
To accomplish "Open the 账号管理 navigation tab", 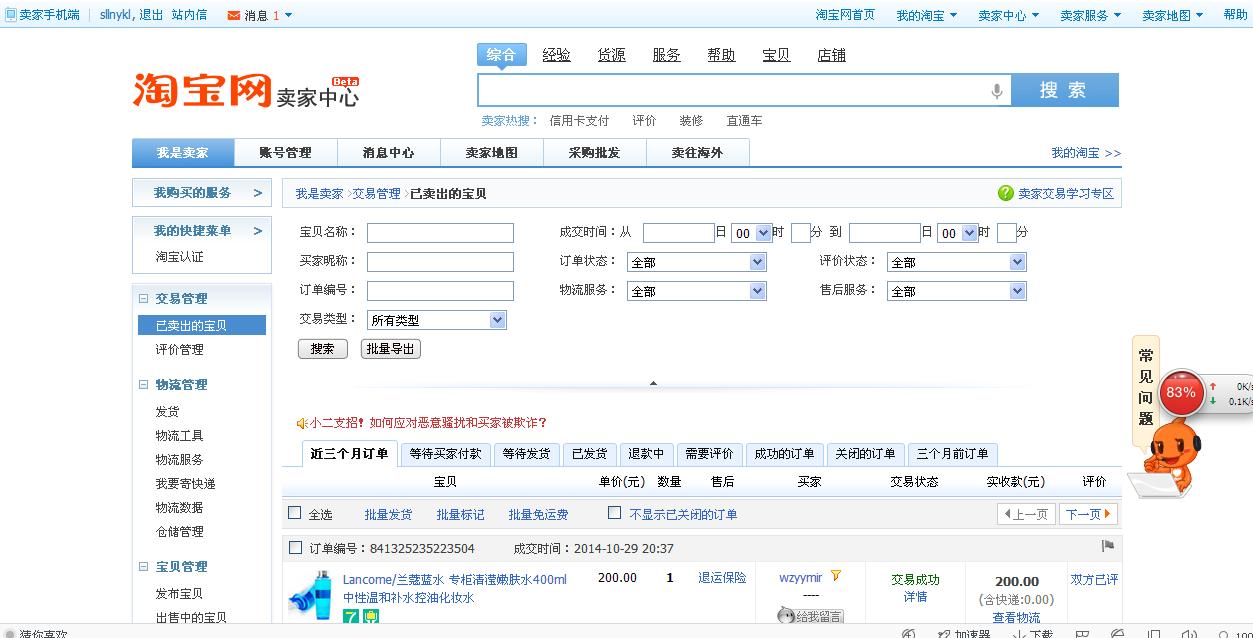I will [x=285, y=153].
